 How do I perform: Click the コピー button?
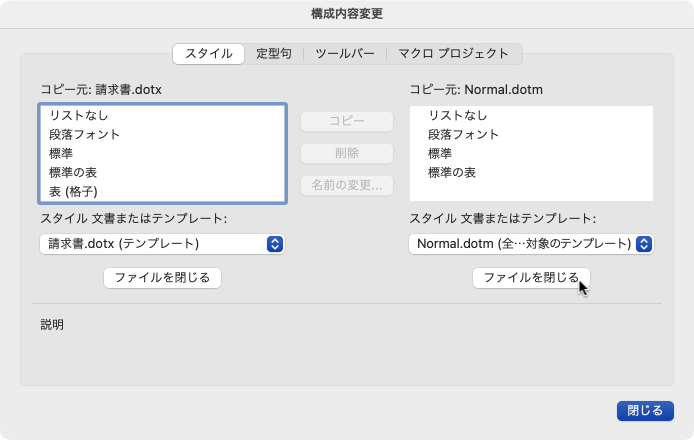click(347, 121)
